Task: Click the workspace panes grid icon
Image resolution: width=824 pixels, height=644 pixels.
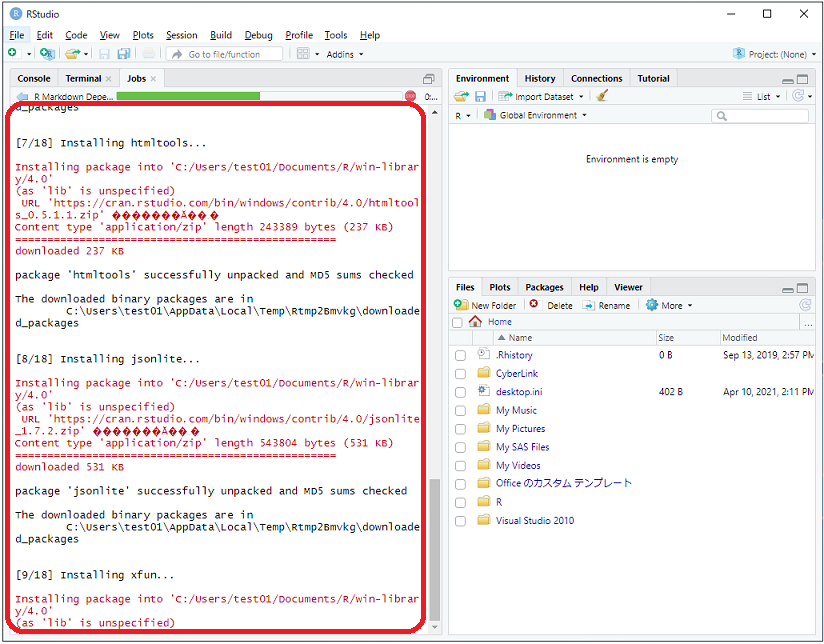Action: (x=303, y=54)
